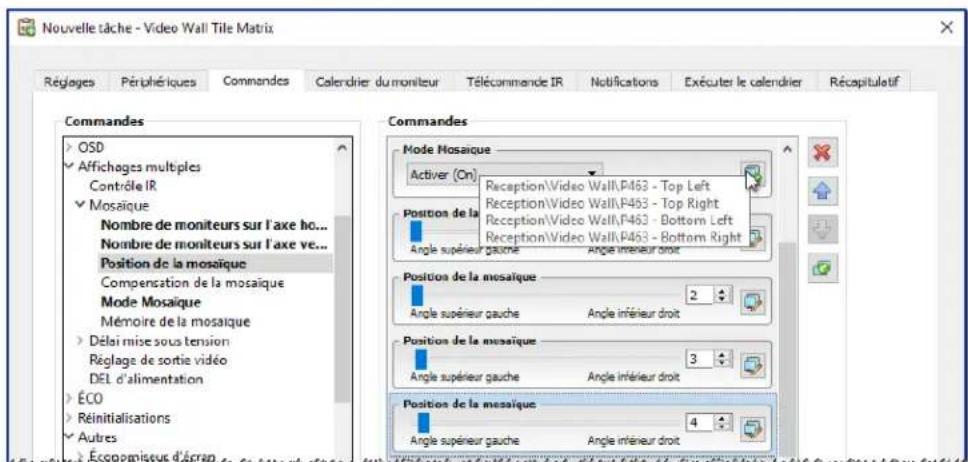The width and height of the screenshot is (968, 462).
Task: Open the Exécuter le calendrier tab
Action: [743, 82]
